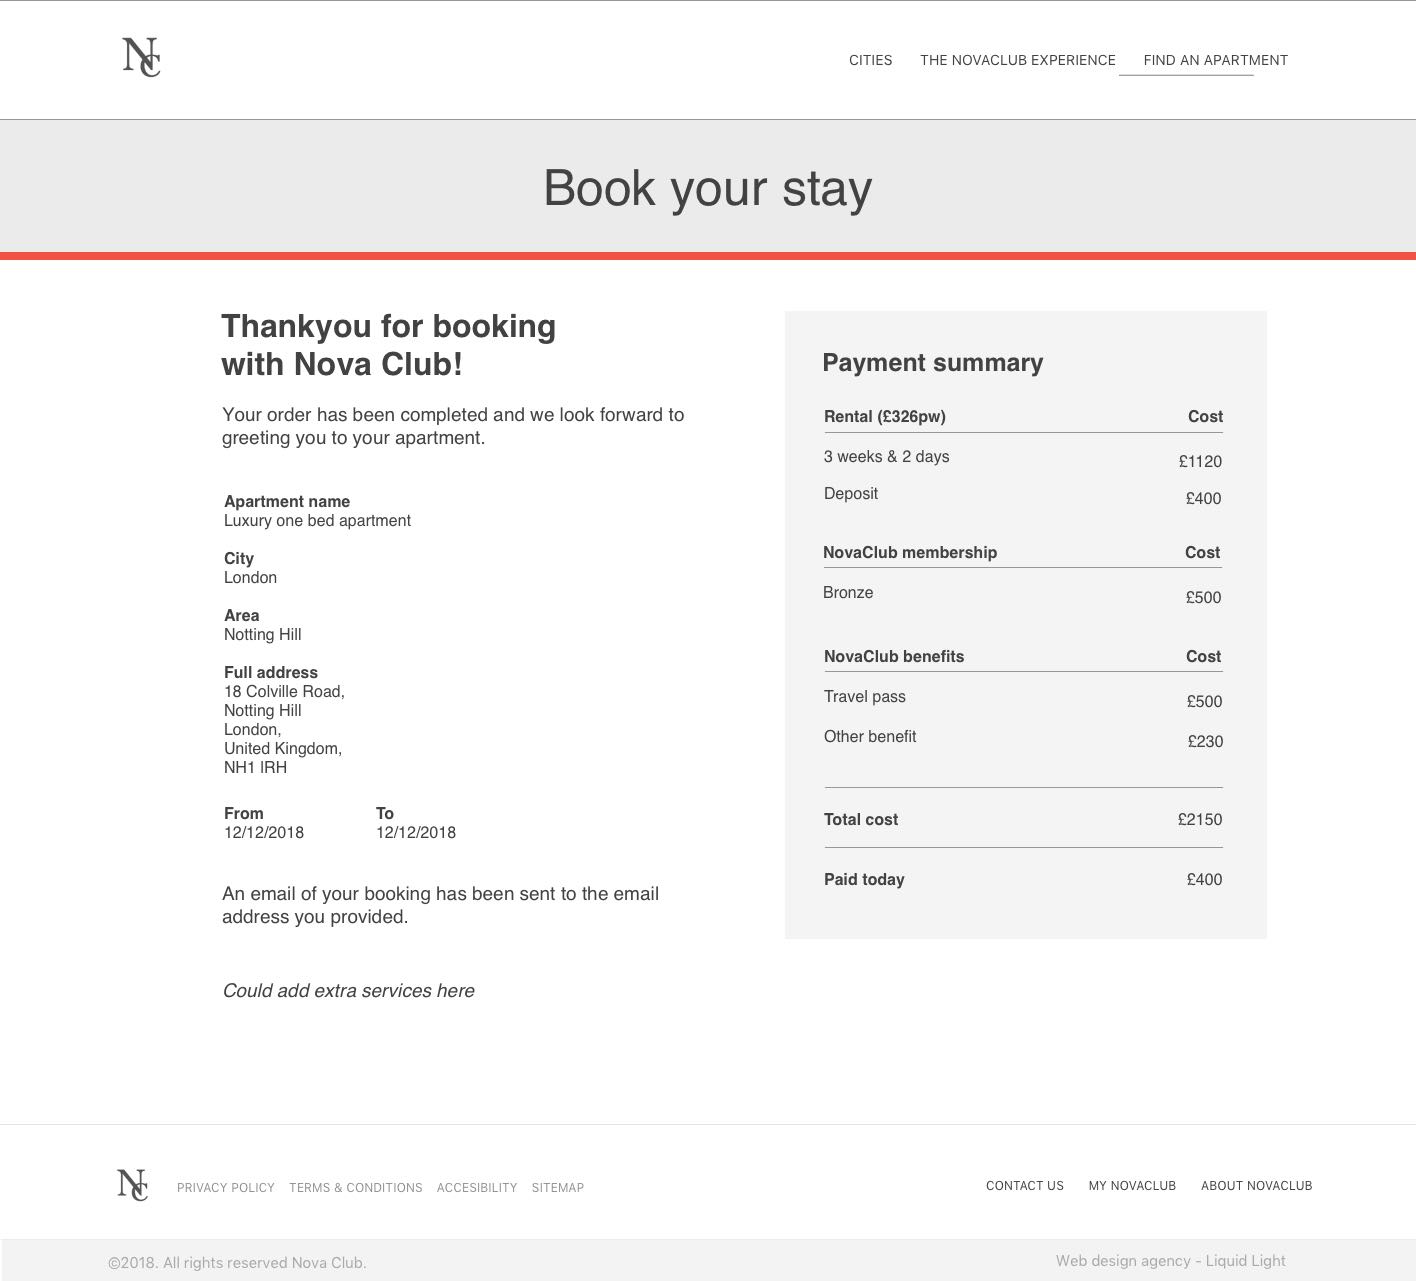The image size is (1416, 1281).
Task: Click the Could add extra services text
Action: [x=348, y=991]
